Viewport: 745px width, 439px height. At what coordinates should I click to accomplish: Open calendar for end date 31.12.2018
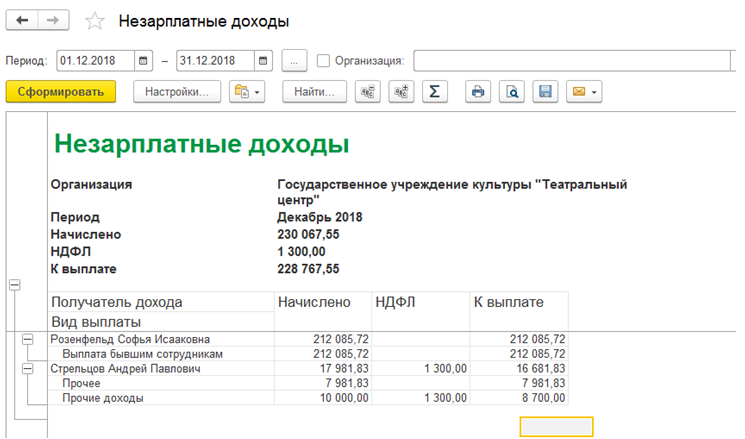tap(263, 61)
